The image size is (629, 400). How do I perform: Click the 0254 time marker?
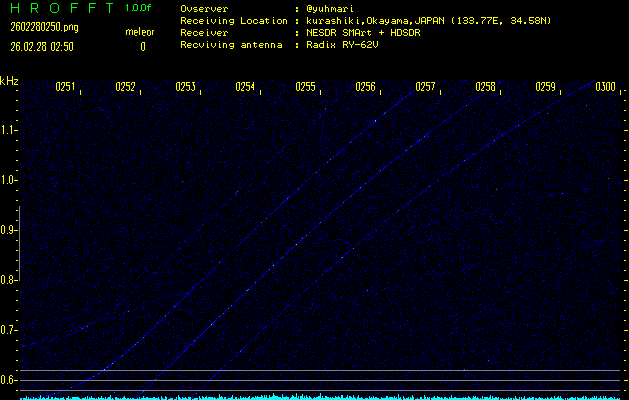245,87
